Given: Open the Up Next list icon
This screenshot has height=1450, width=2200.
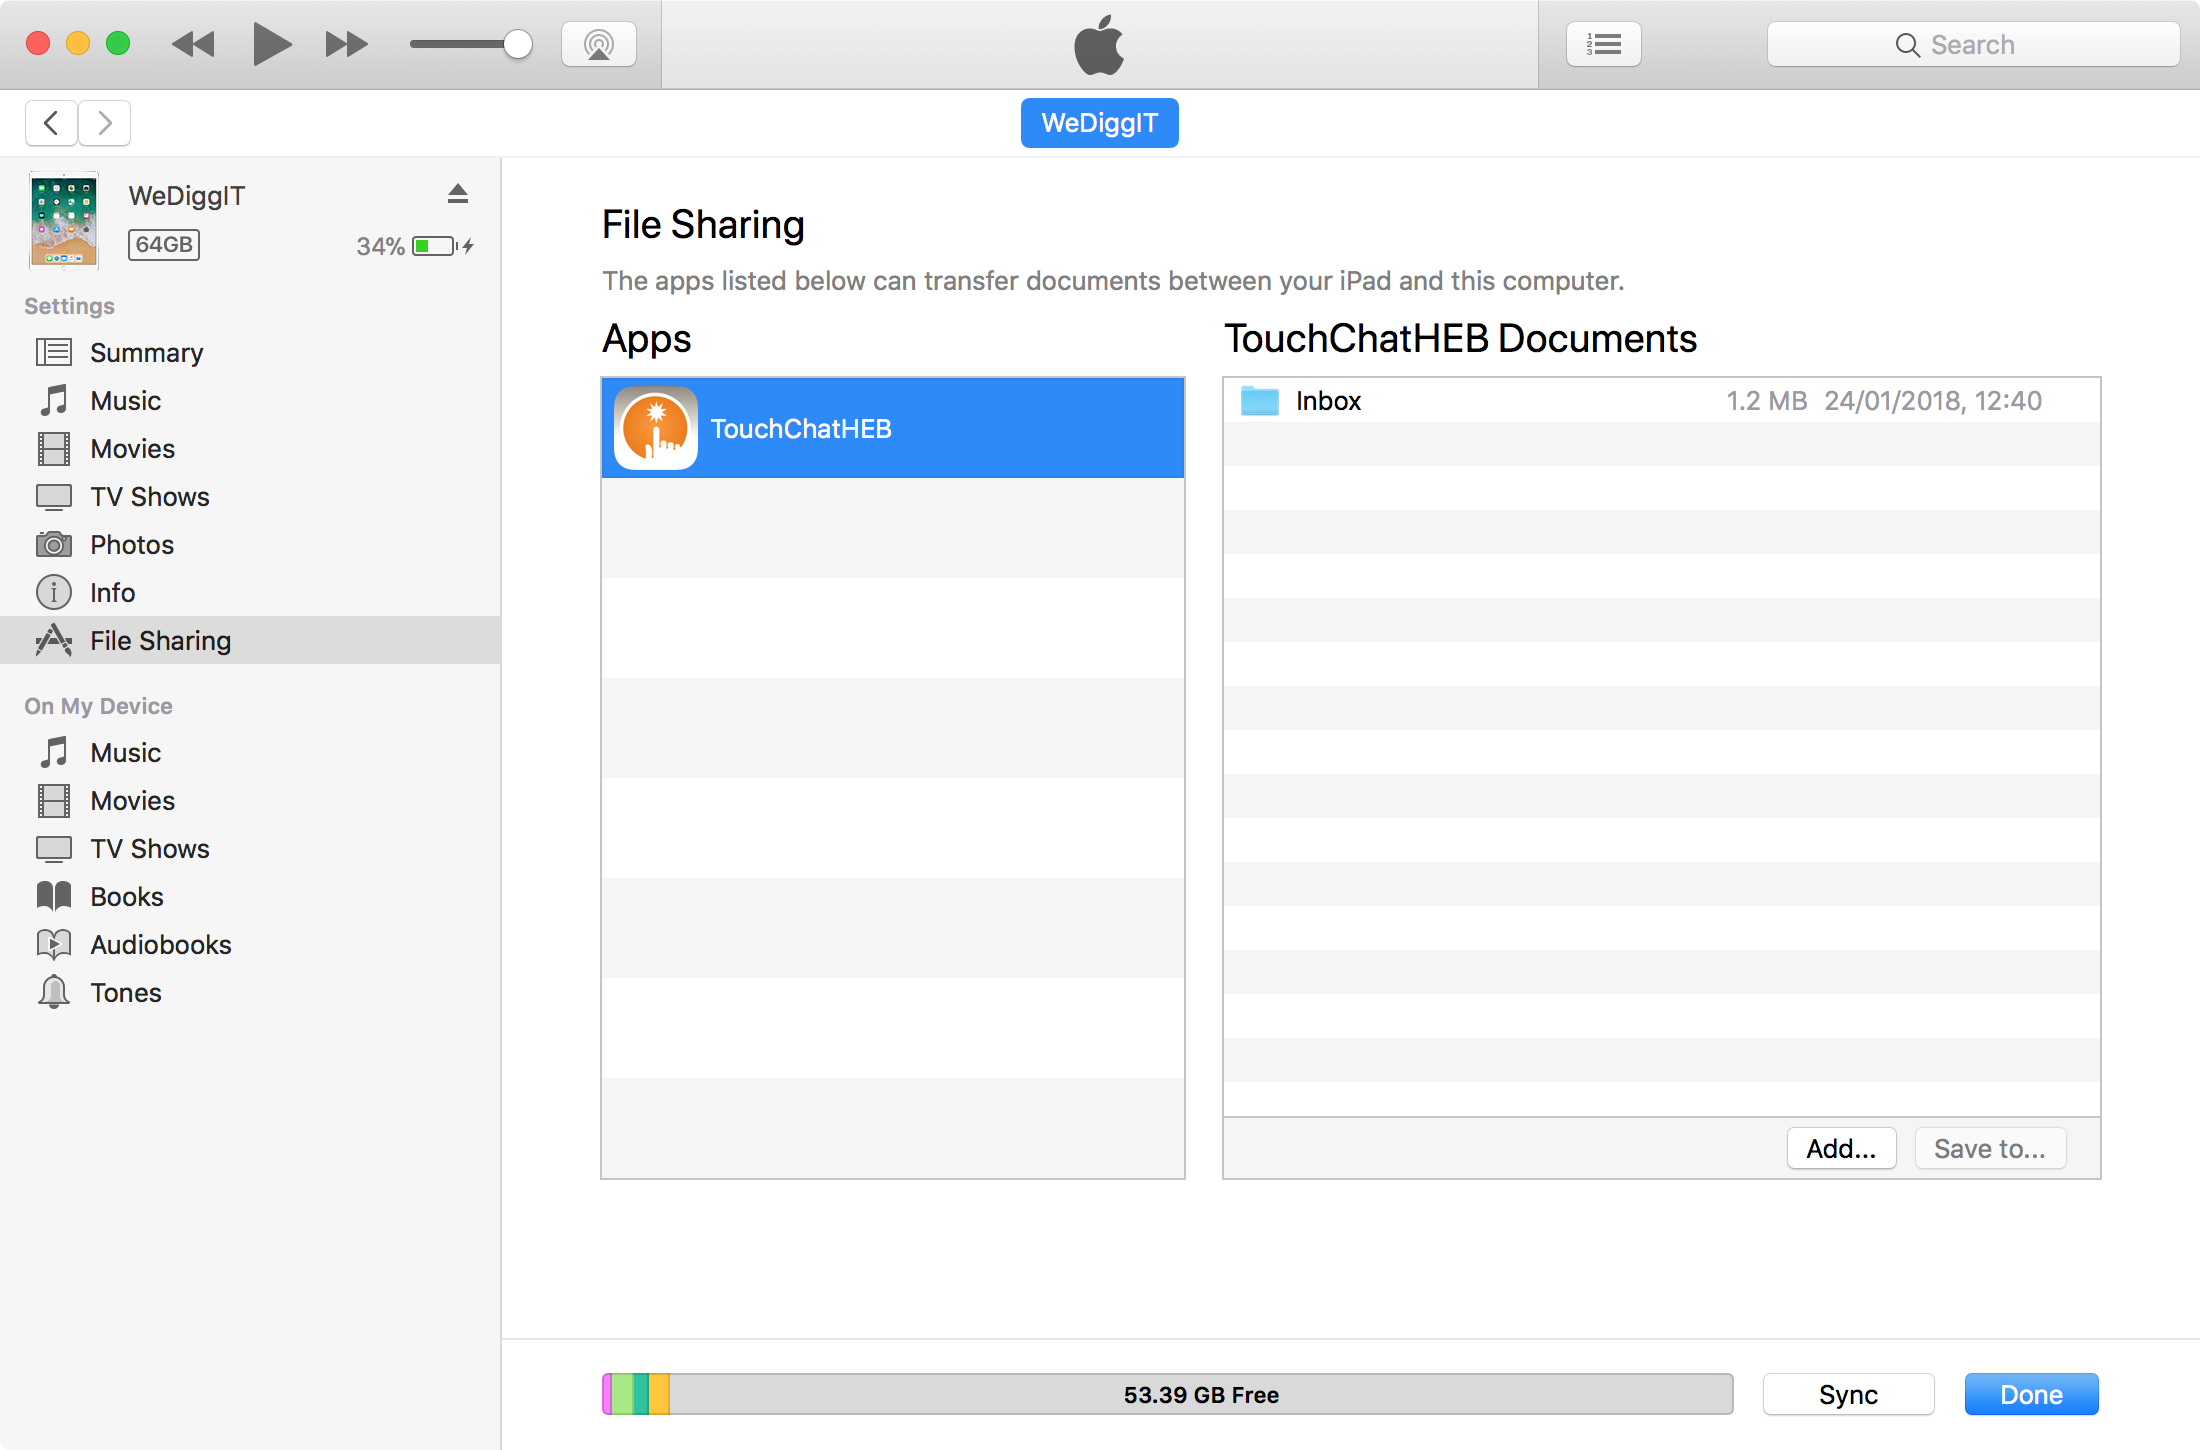Looking at the screenshot, I should click(x=1603, y=45).
